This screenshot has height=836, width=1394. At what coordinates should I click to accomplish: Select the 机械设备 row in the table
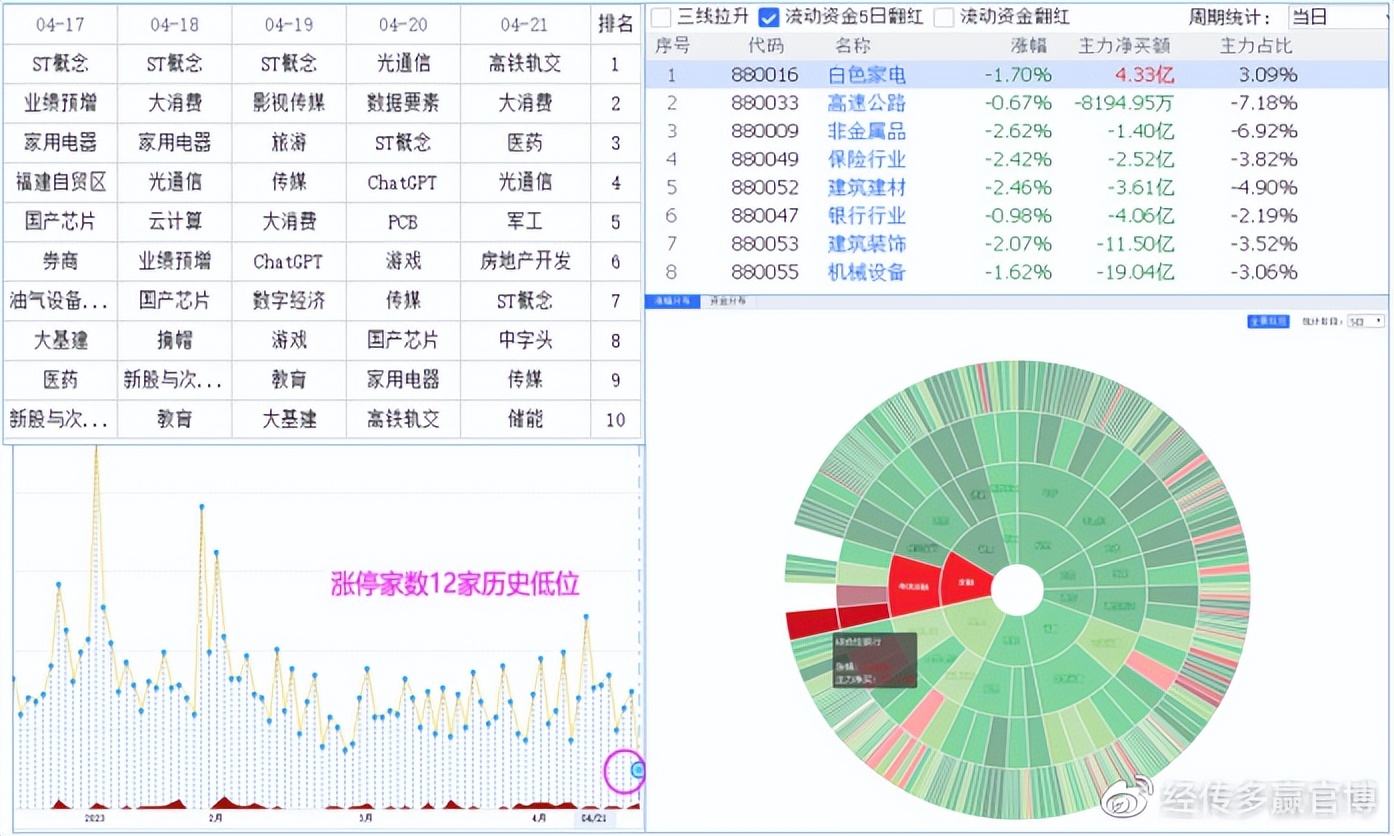(x=866, y=271)
